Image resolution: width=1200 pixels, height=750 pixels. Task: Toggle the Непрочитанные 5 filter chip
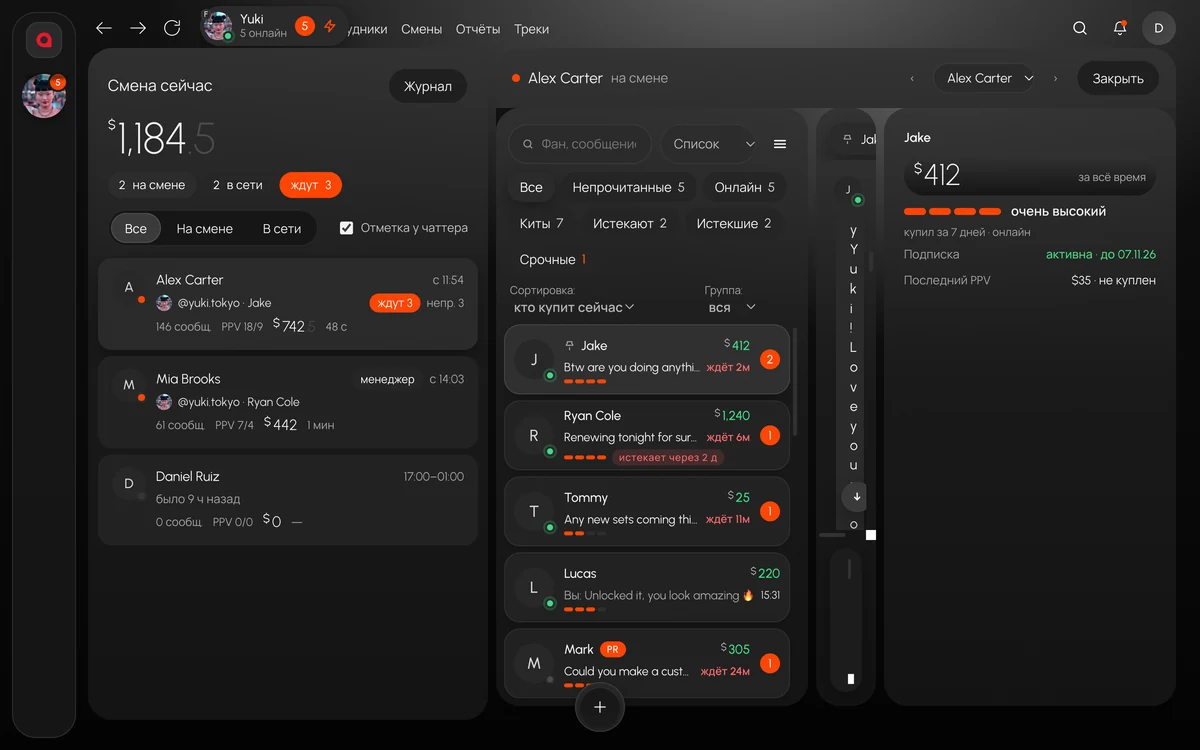[628, 187]
